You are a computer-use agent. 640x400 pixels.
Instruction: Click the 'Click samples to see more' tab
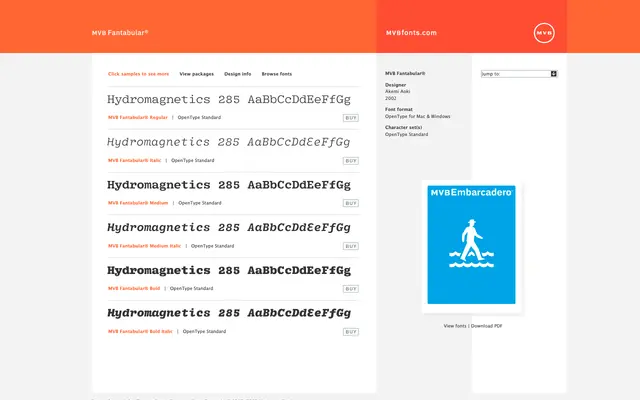click(138, 74)
